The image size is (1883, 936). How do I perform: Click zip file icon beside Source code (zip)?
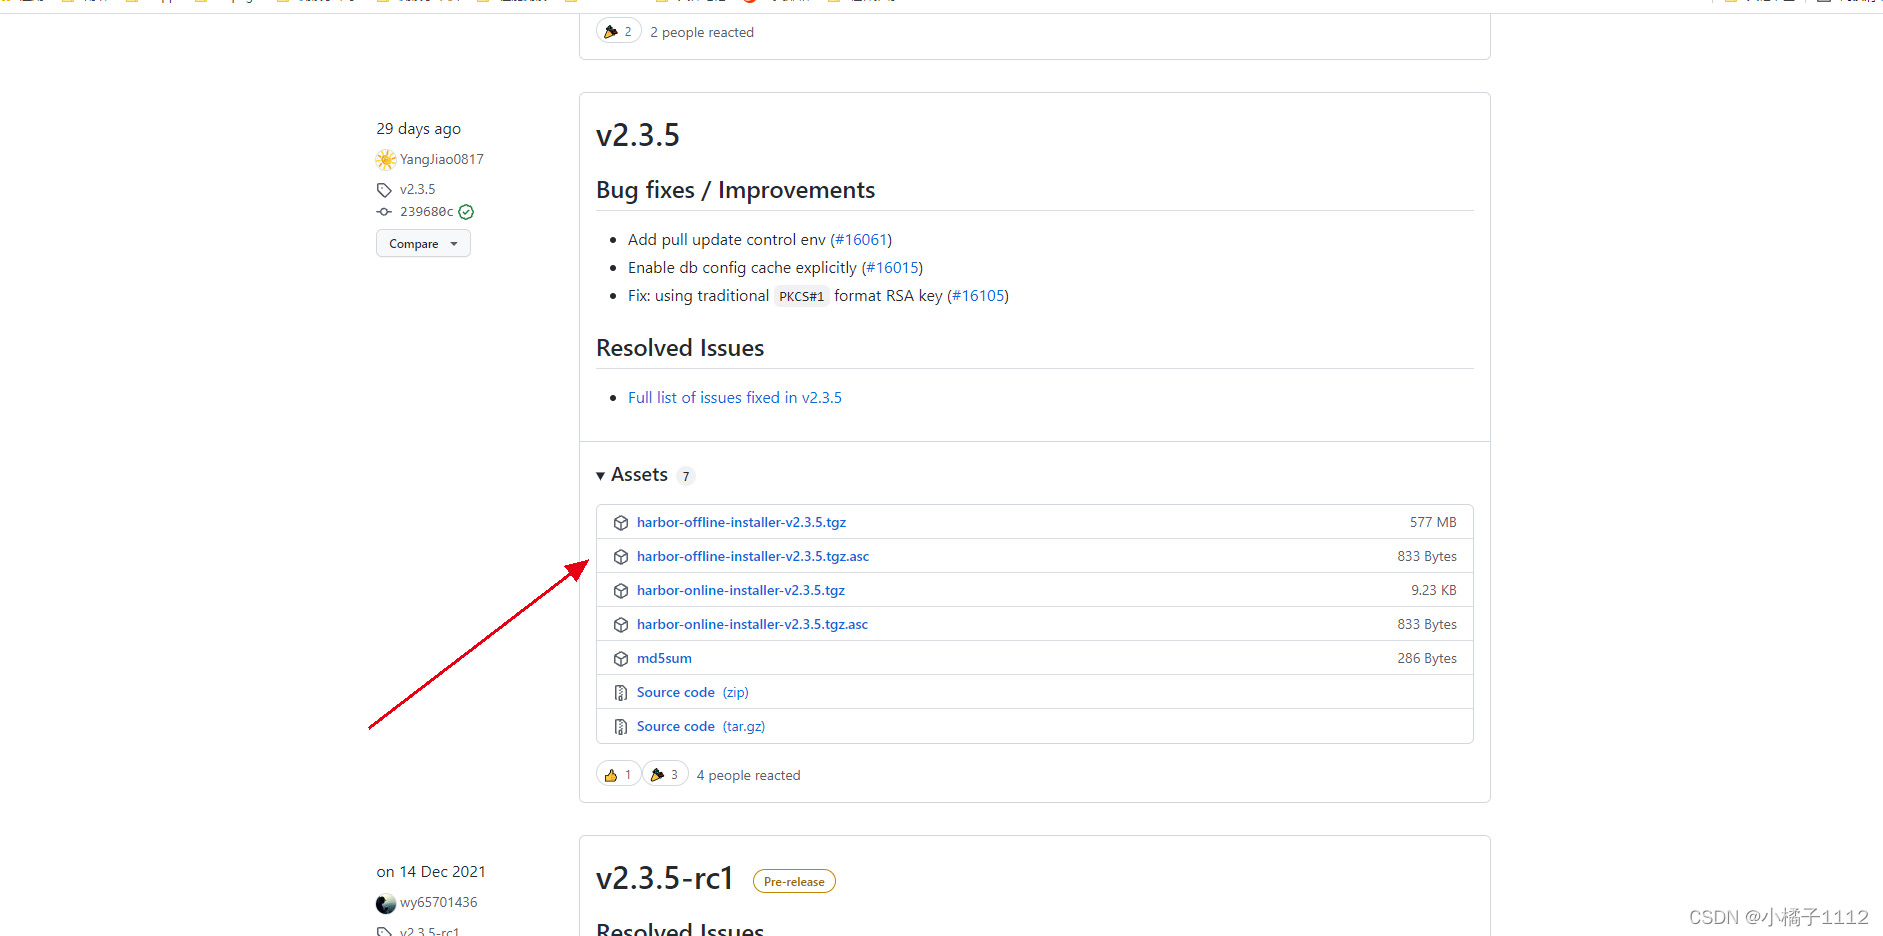click(x=621, y=693)
